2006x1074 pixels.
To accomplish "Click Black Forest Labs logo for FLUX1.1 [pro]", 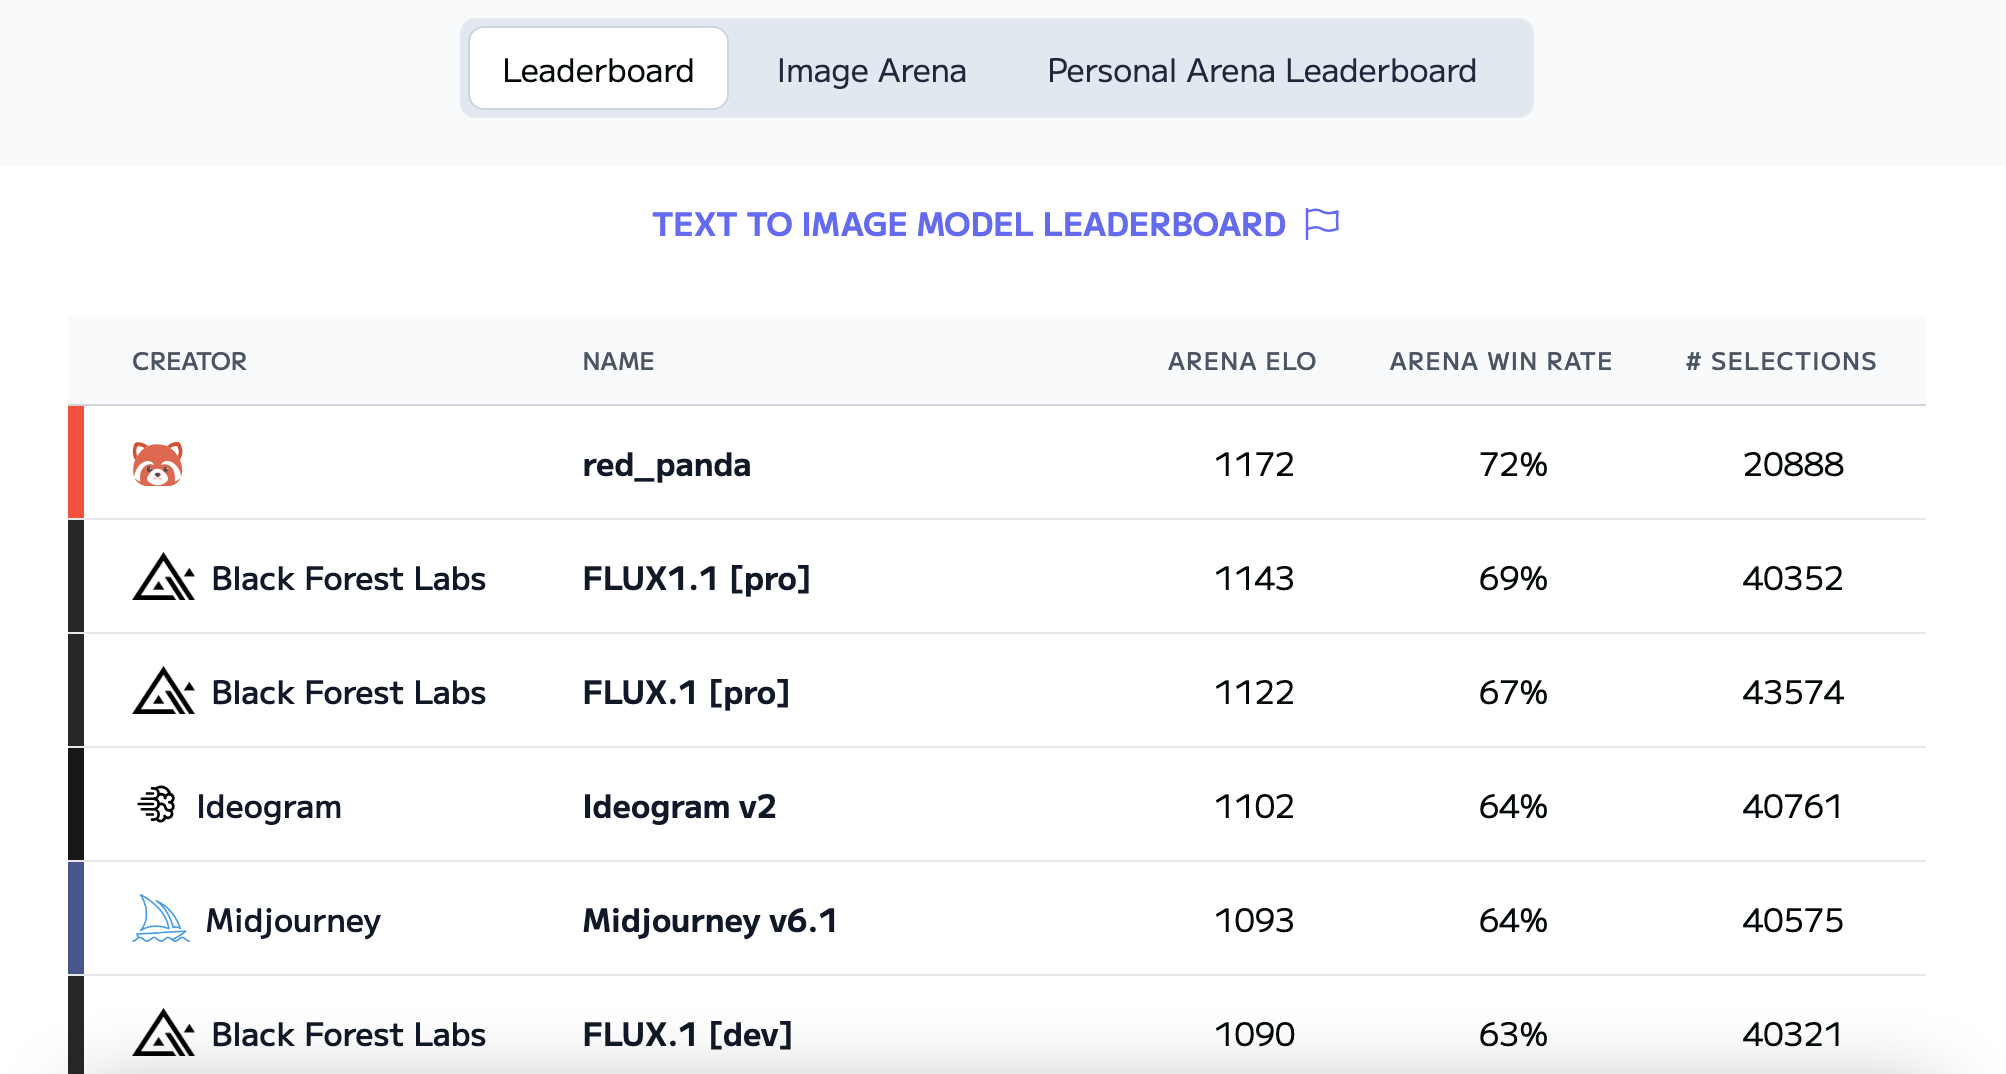I will (163, 578).
